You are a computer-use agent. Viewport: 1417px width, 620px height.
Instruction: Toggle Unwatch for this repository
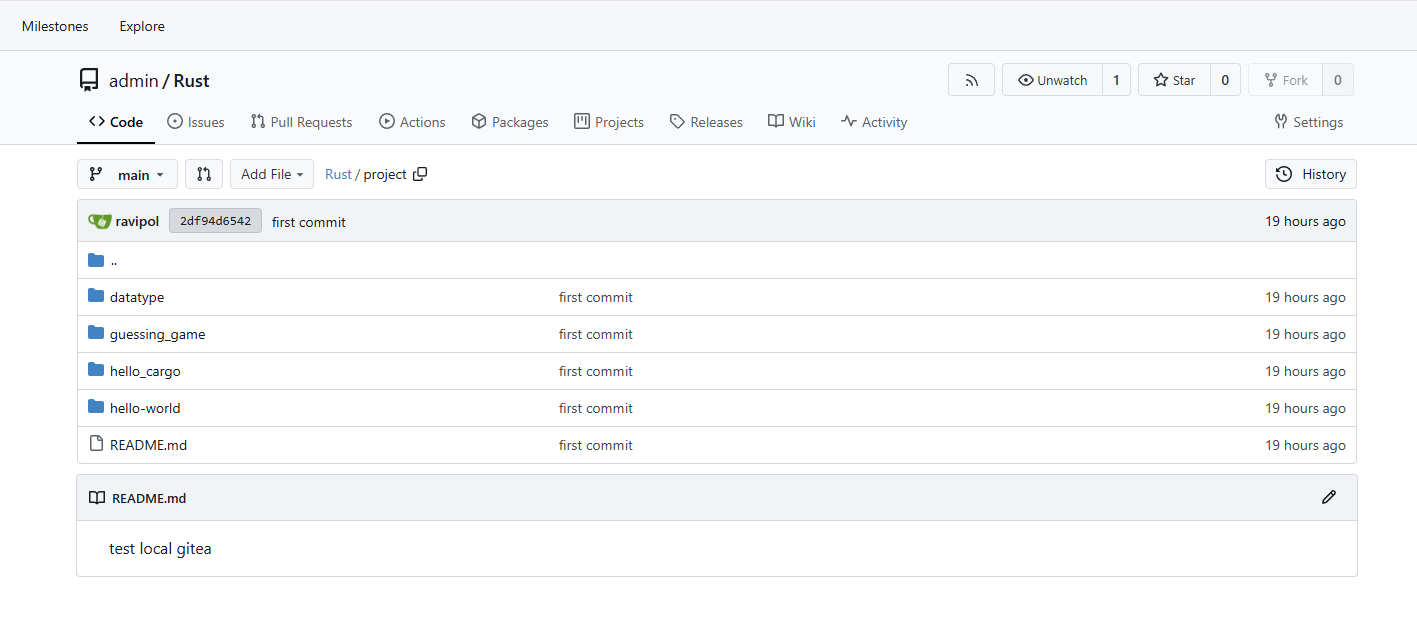(x=1052, y=80)
